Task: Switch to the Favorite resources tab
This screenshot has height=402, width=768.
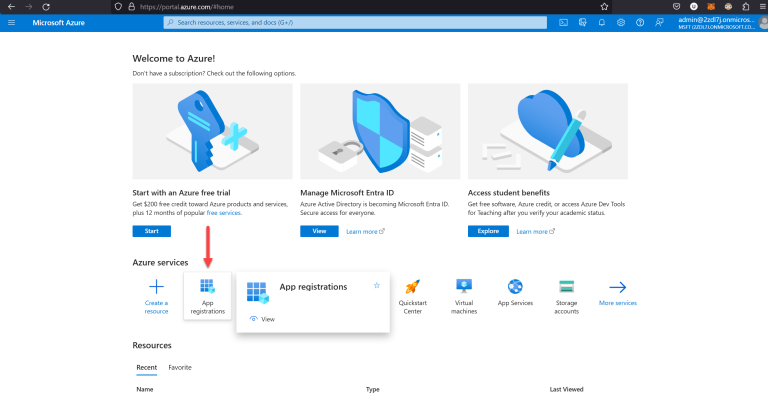Action: (180, 367)
